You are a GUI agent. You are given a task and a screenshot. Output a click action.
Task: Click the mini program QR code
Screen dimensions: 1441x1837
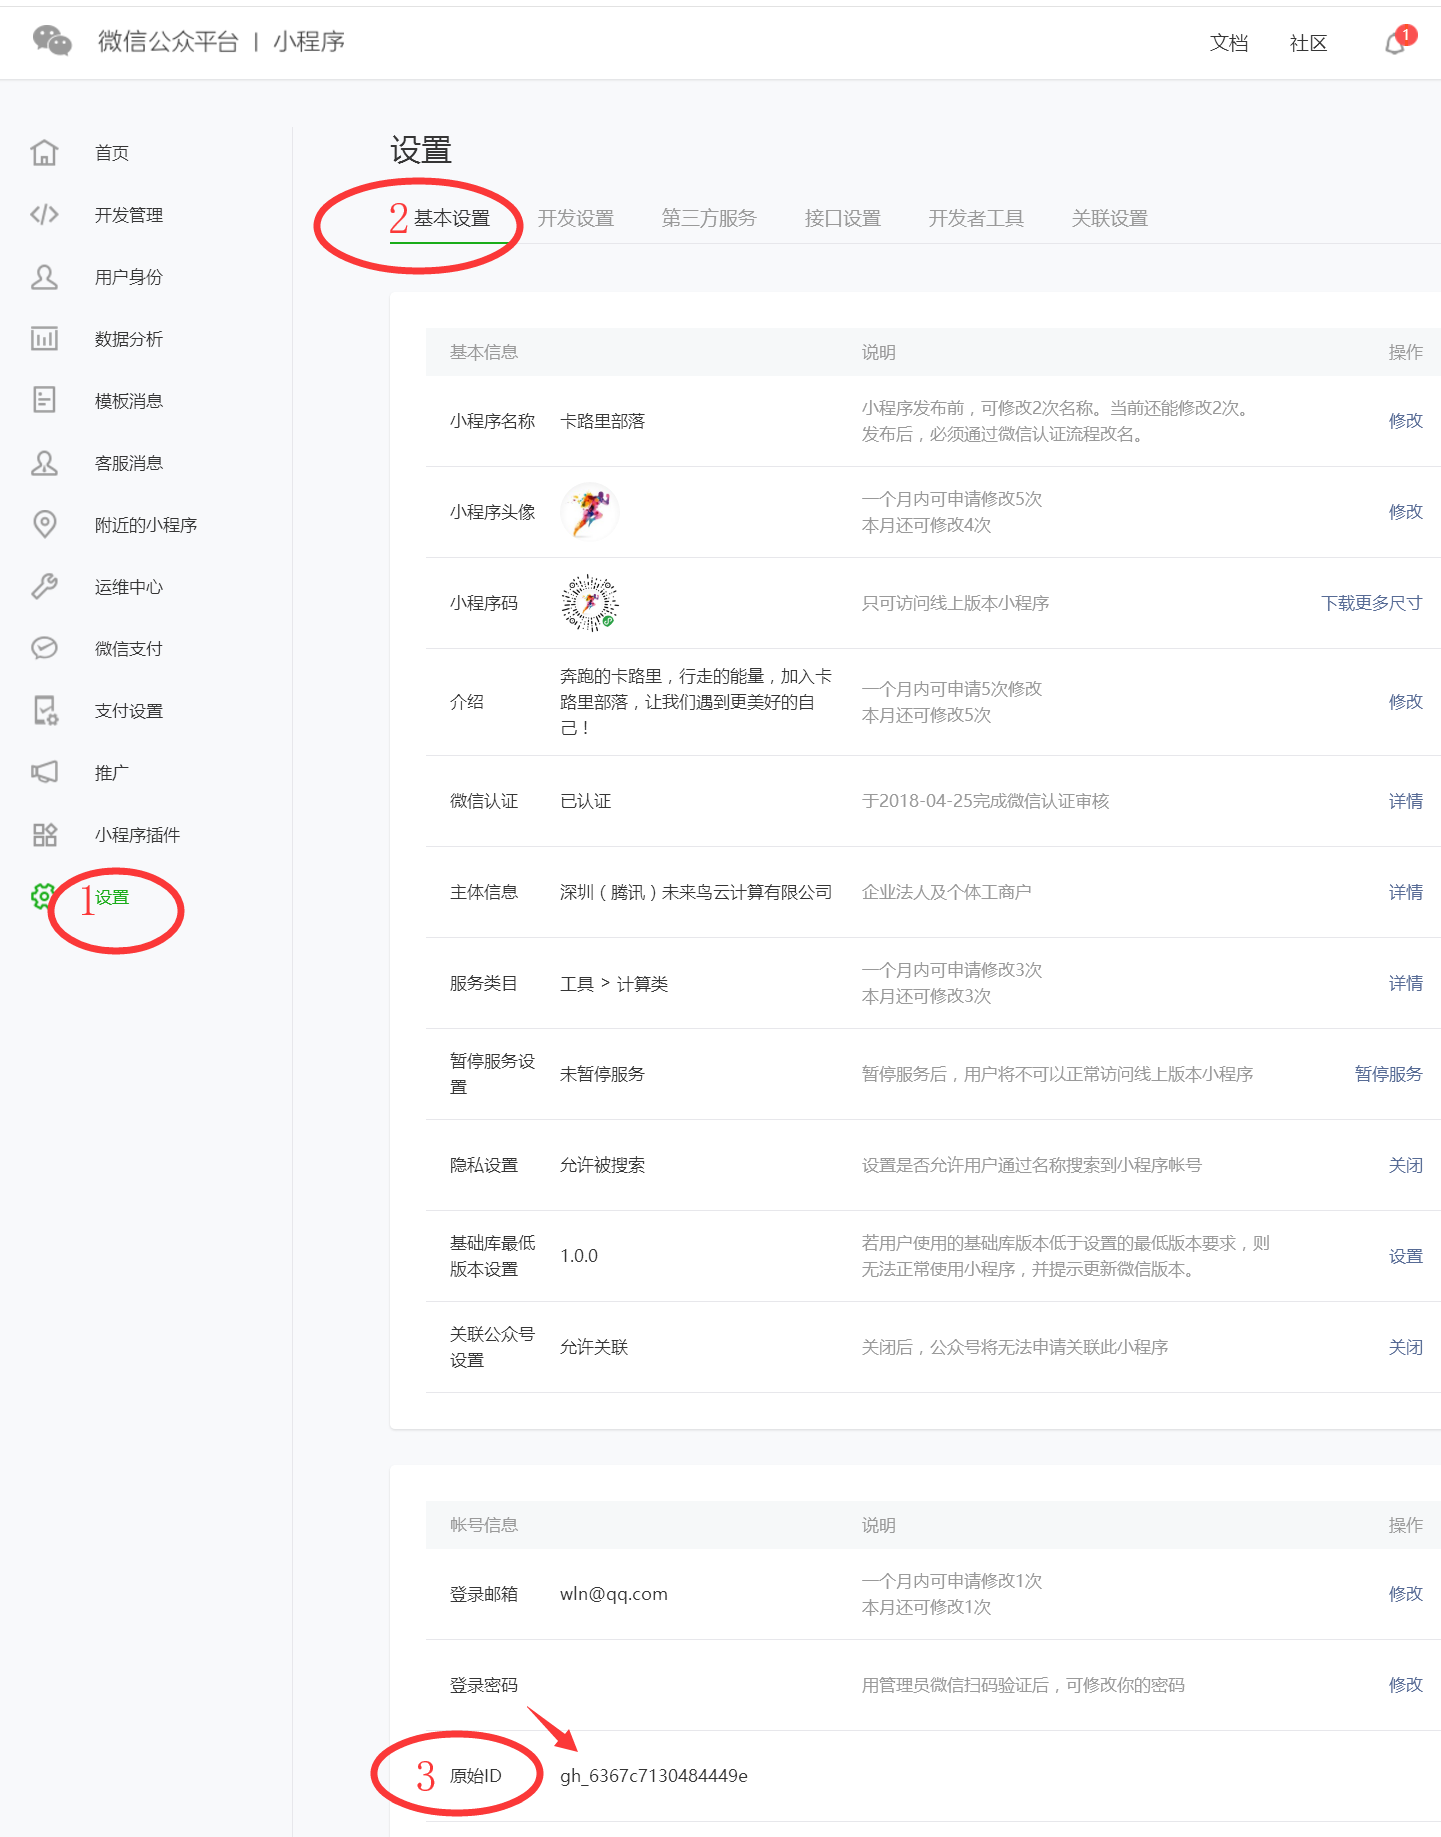click(x=590, y=603)
